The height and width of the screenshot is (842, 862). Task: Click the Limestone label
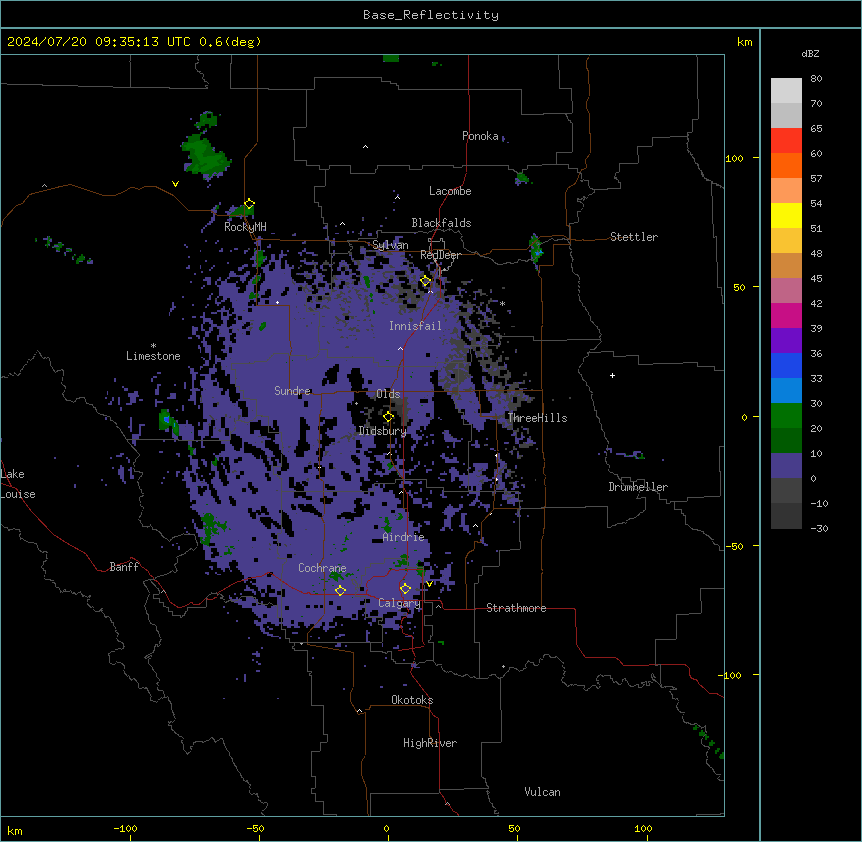(153, 356)
